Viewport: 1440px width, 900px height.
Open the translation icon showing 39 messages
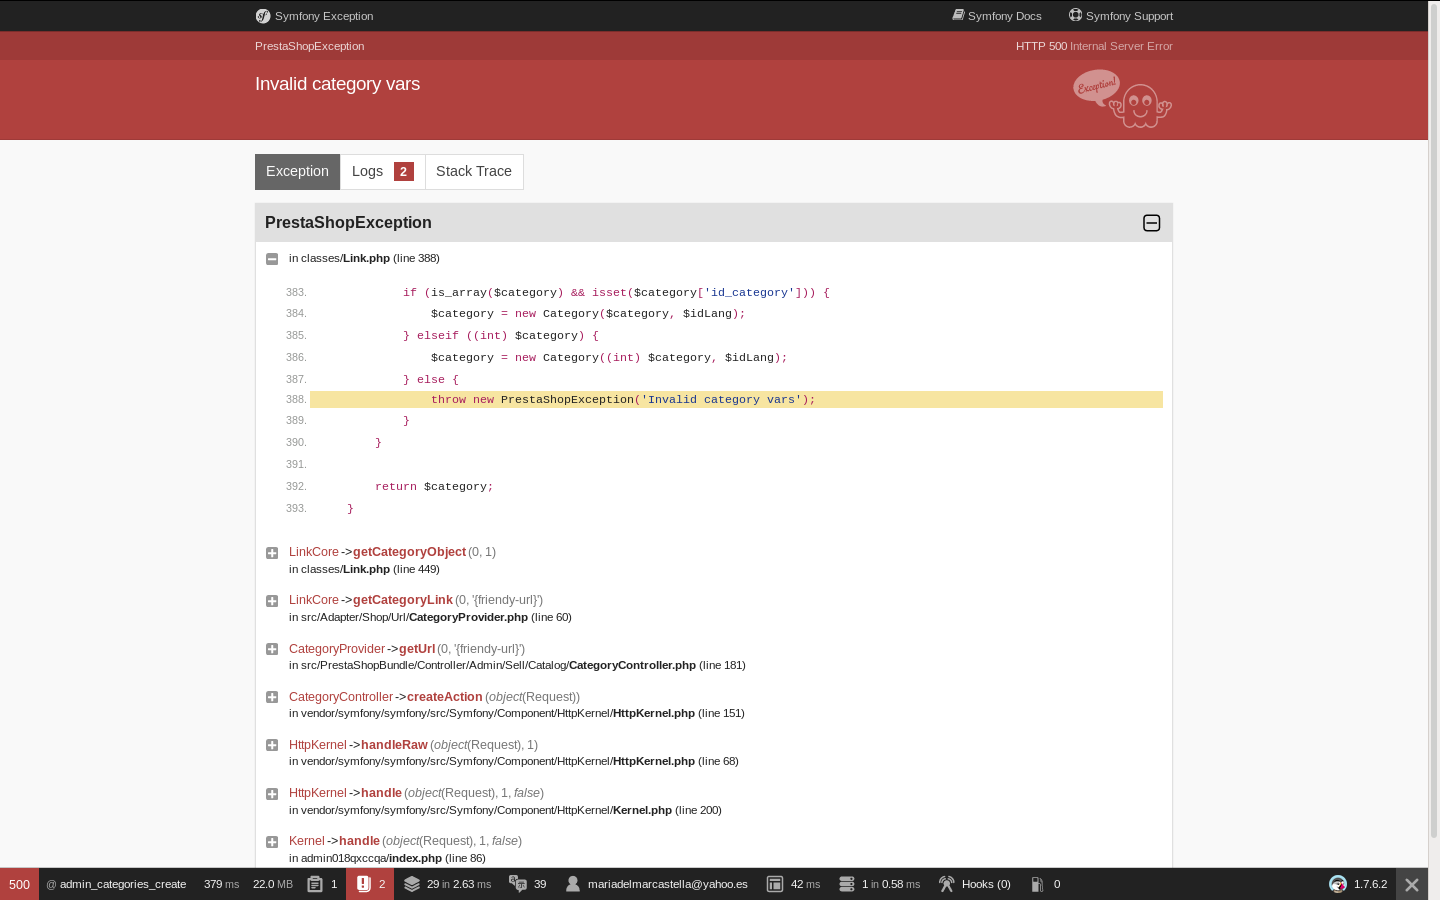(518, 884)
